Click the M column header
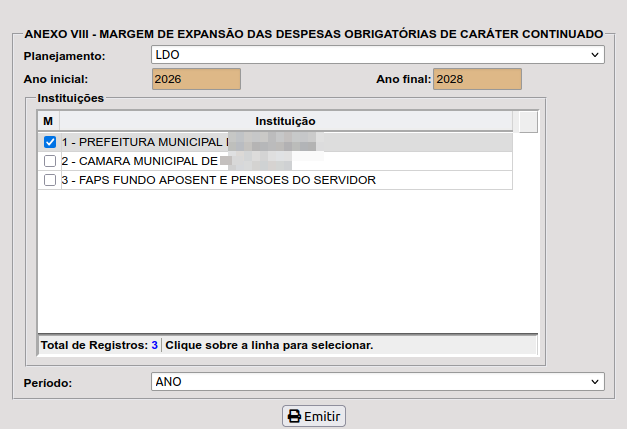The height and width of the screenshot is (429, 627). click(48, 121)
